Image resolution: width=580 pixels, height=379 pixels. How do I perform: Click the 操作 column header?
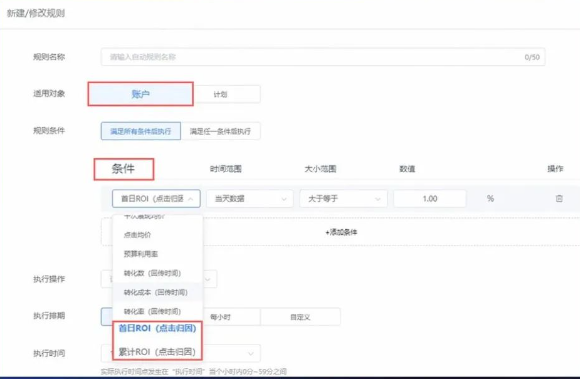point(555,169)
